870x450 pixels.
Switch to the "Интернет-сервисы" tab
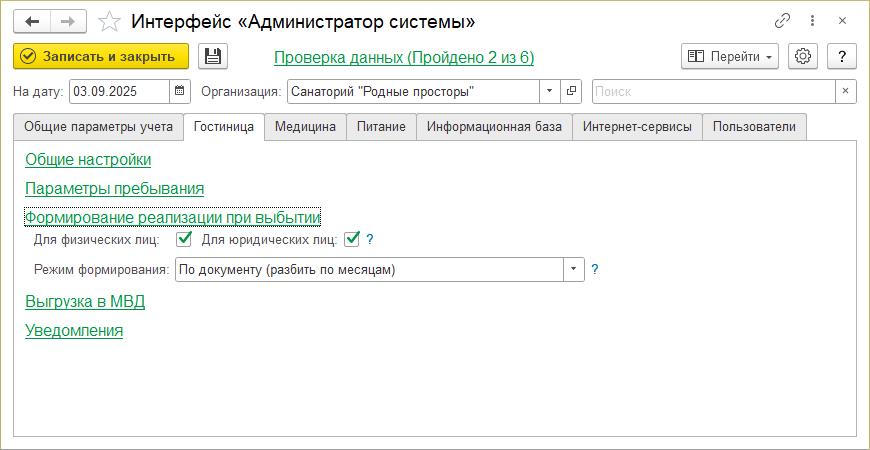[637, 127]
